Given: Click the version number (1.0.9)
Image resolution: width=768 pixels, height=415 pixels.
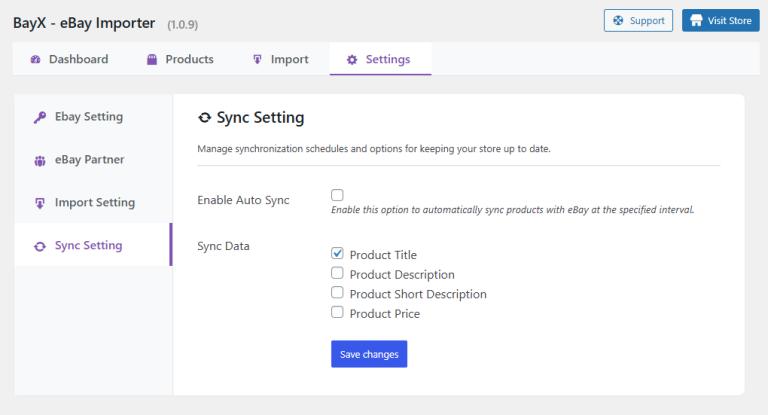Looking at the screenshot, I should [x=183, y=24].
